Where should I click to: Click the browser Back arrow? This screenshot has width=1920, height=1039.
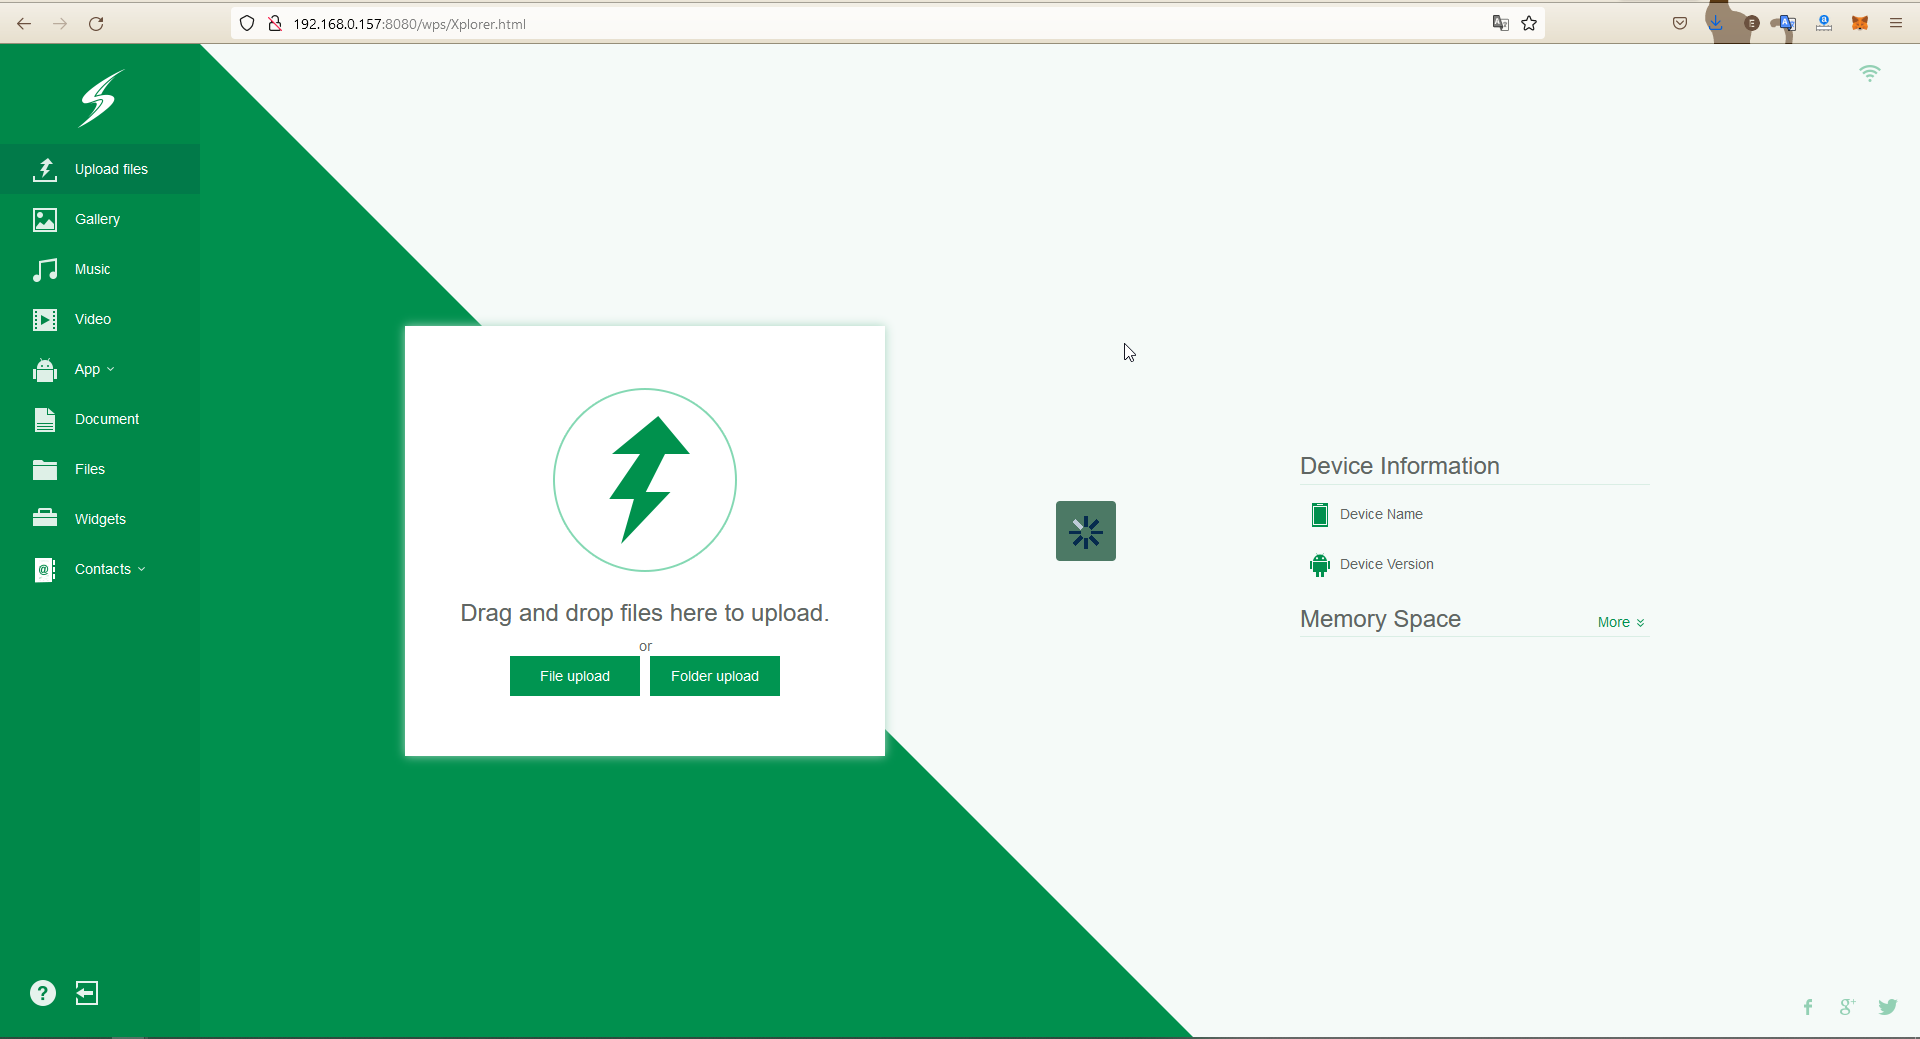coord(24,23)
